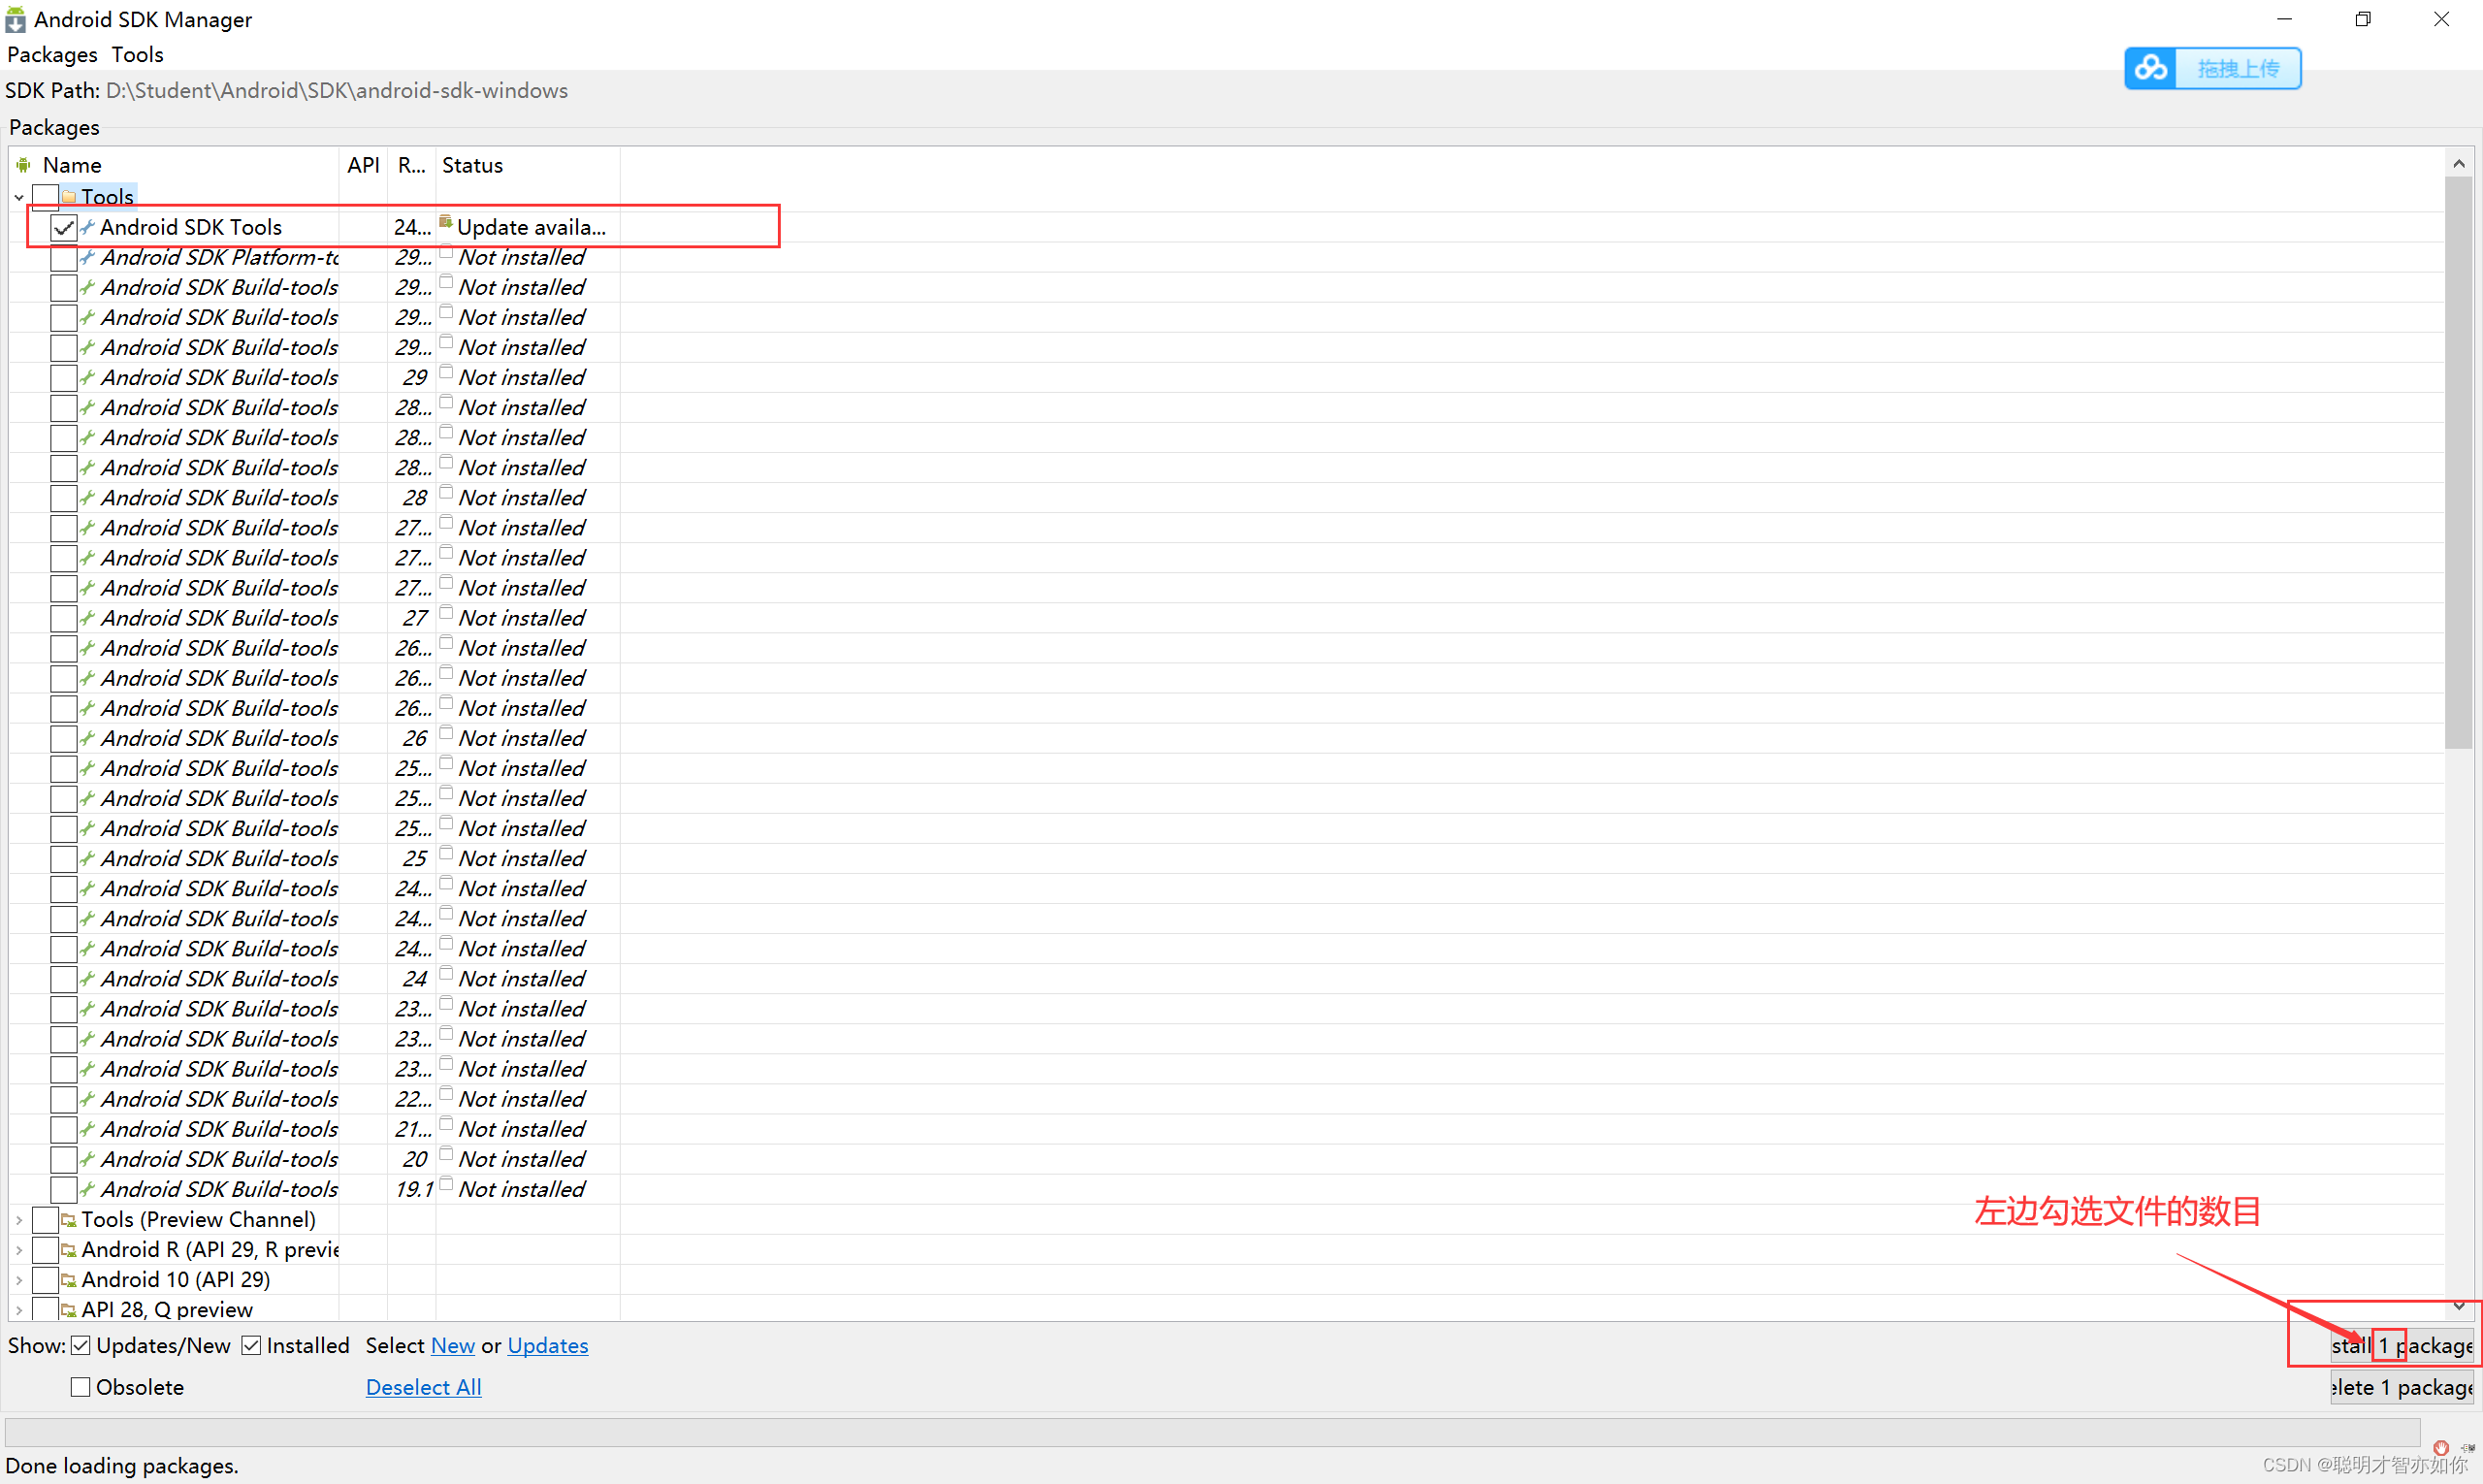Click the revision 19.1 cell
The width and height of the screenshot is (2483, 1484).
(x=413, y=1189)
